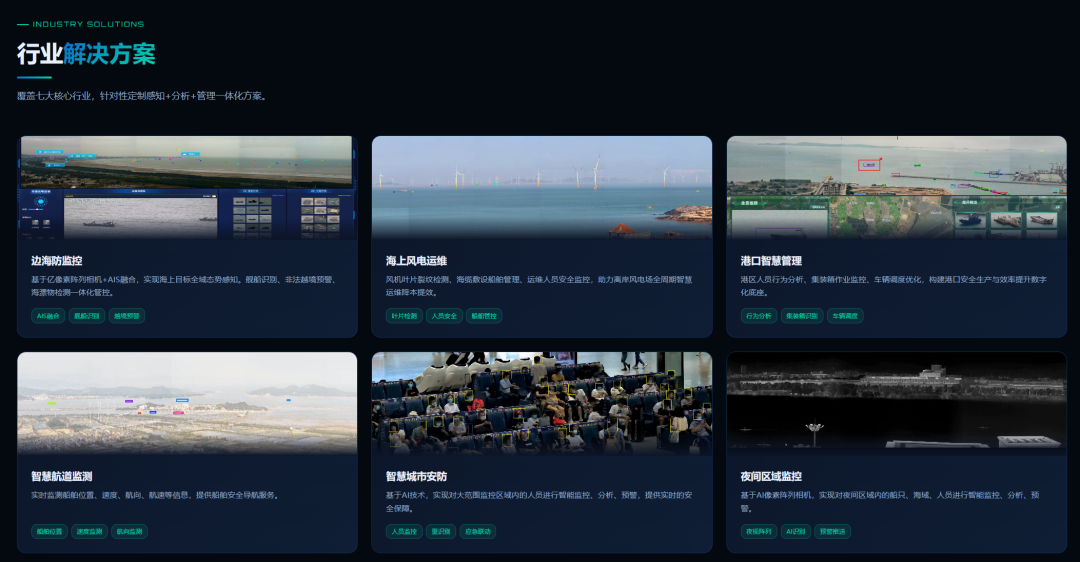This screenshot has height=562, width=1080.
Task: Select the AI识别 tag in 夜间区域监控
Action: pyautogui.click(x=796, y=532)
